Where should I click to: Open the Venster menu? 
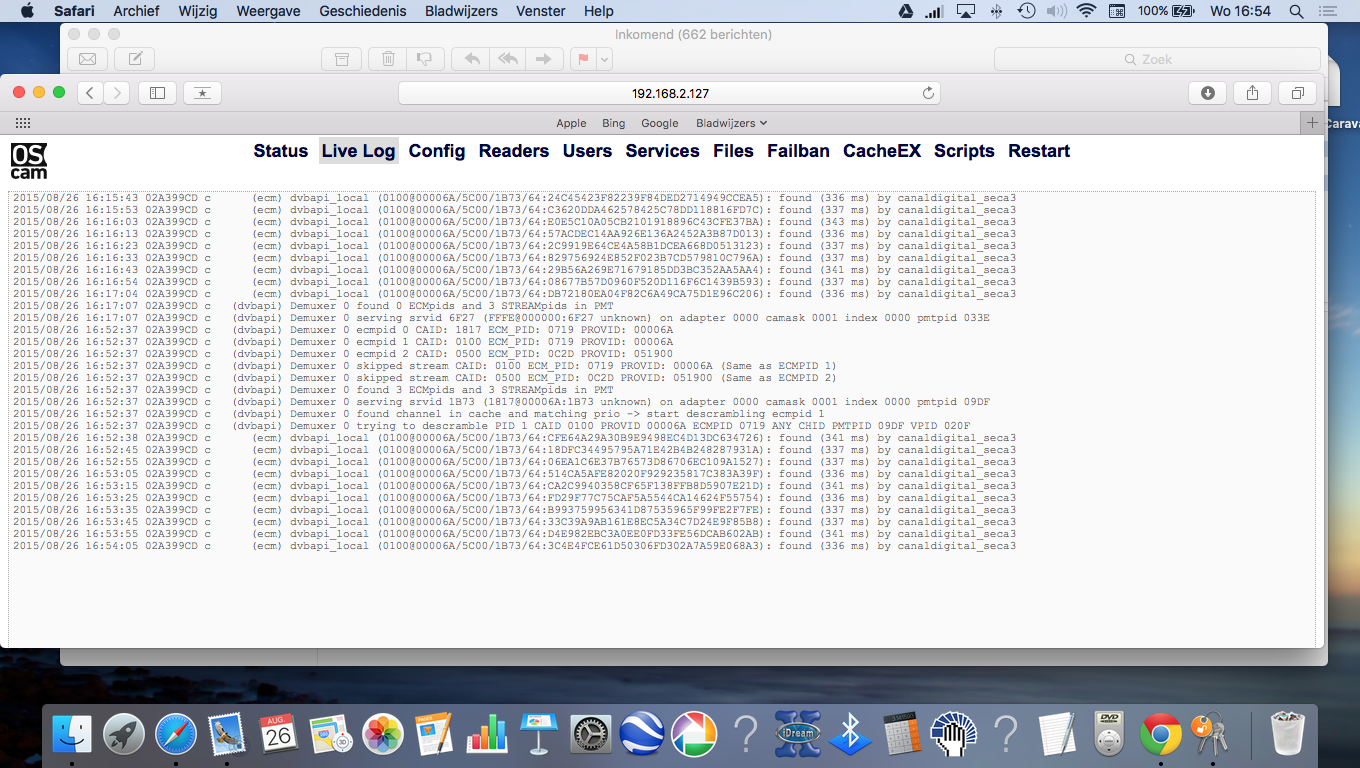[541, 11]
